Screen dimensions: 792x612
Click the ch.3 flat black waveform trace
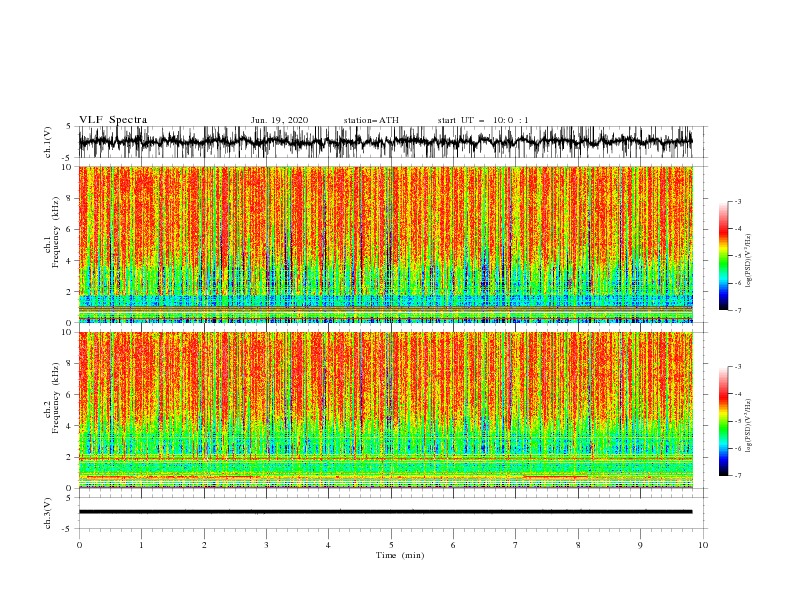(x=385, y=512)
